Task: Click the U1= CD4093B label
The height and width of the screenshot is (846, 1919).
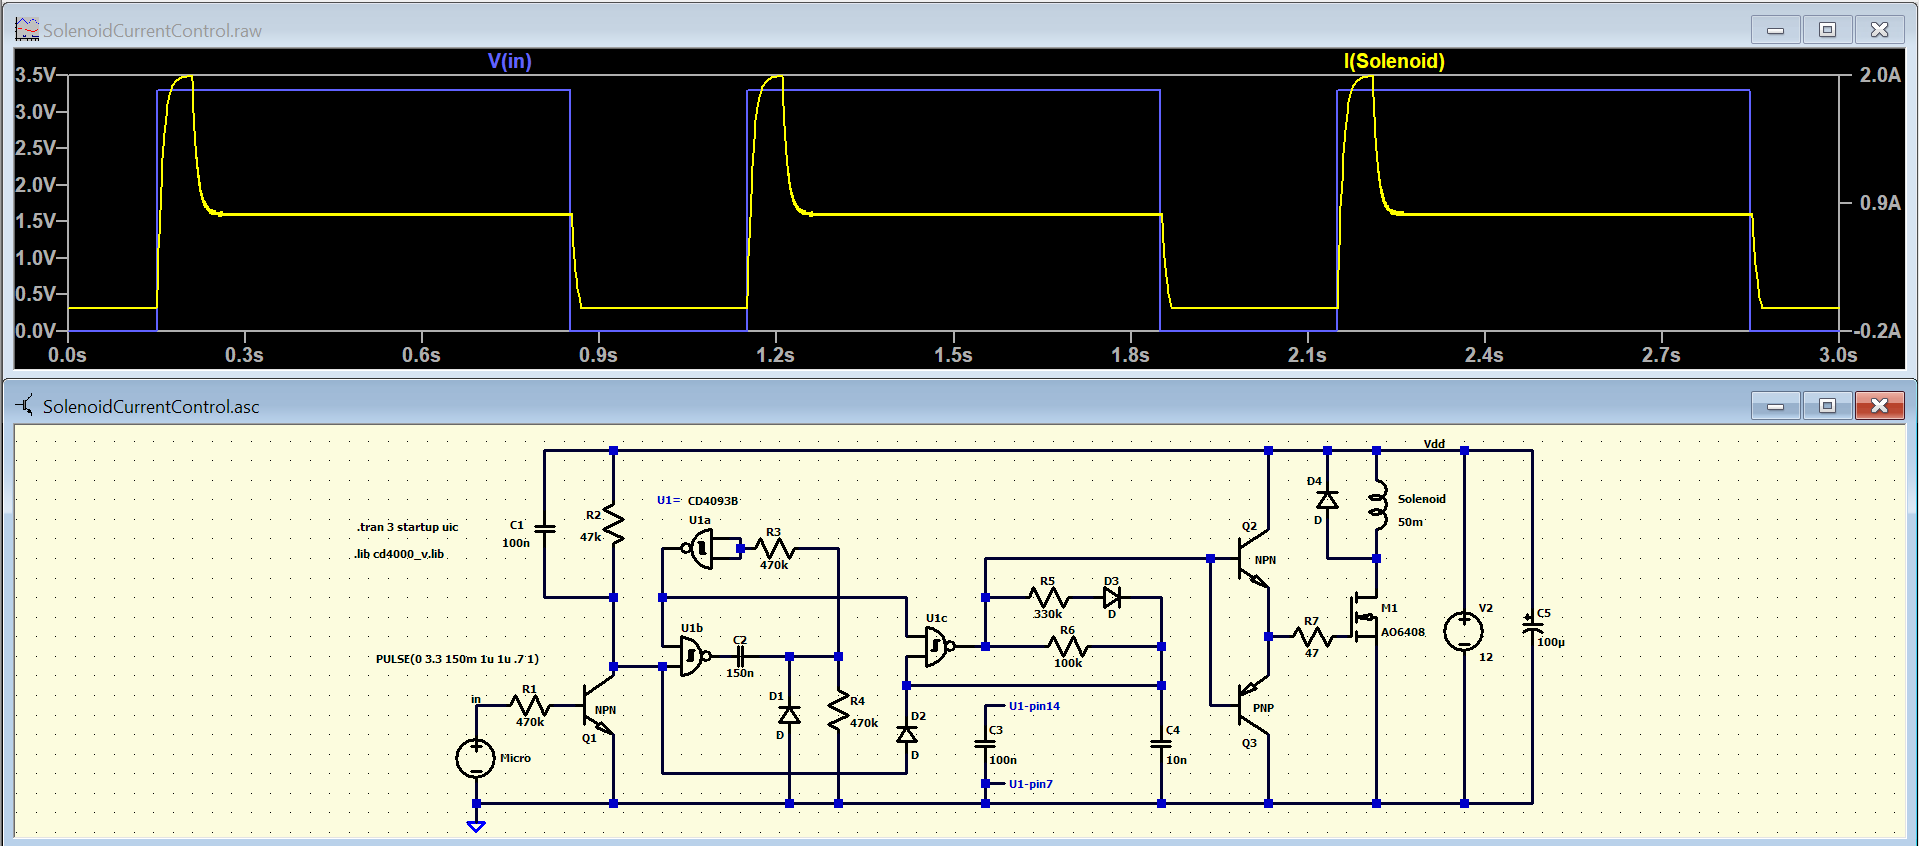Action: pos(698,500)
